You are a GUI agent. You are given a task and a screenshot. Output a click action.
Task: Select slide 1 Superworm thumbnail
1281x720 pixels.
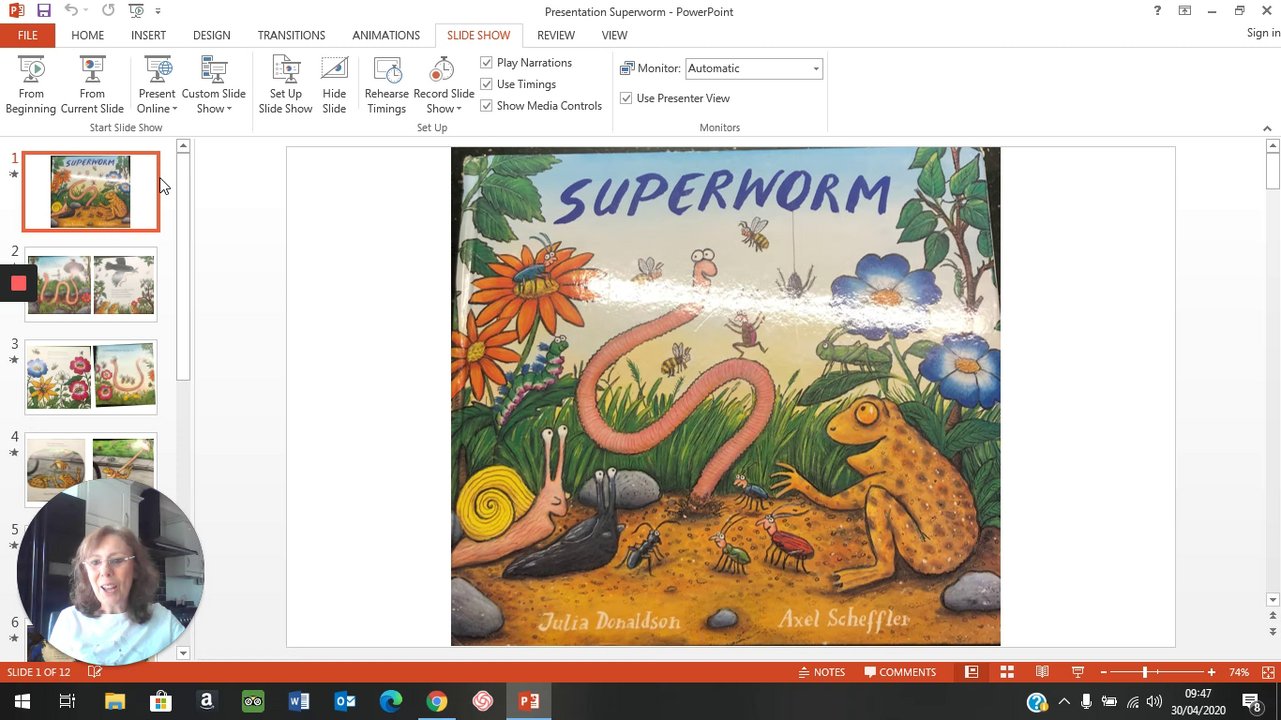click(91, 191)
